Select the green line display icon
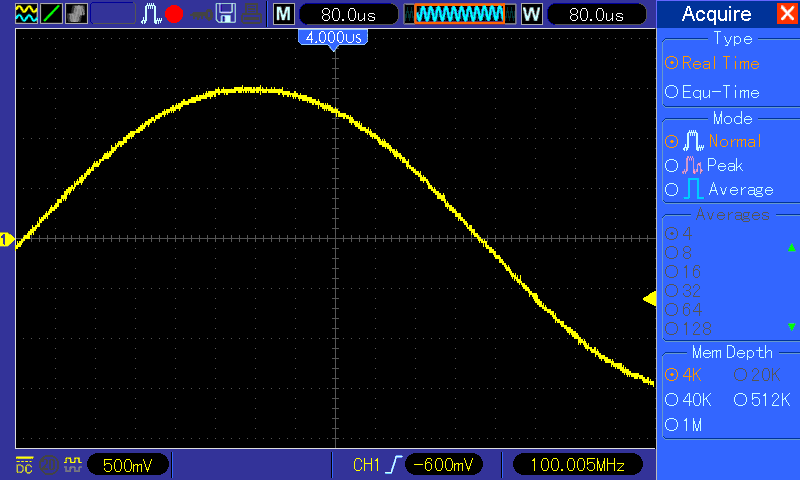This screenshot has height=480, width=800. click(51, 14)
